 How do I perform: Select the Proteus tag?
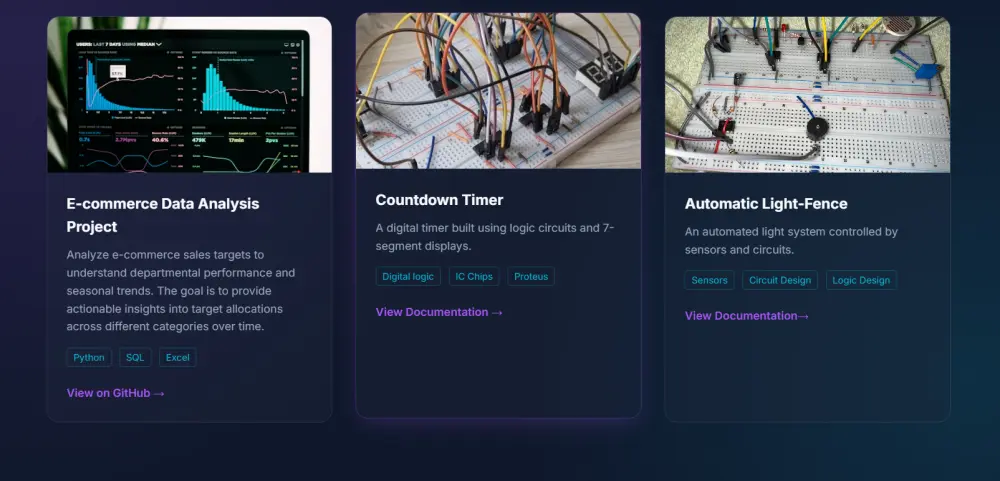click(531, 276)
